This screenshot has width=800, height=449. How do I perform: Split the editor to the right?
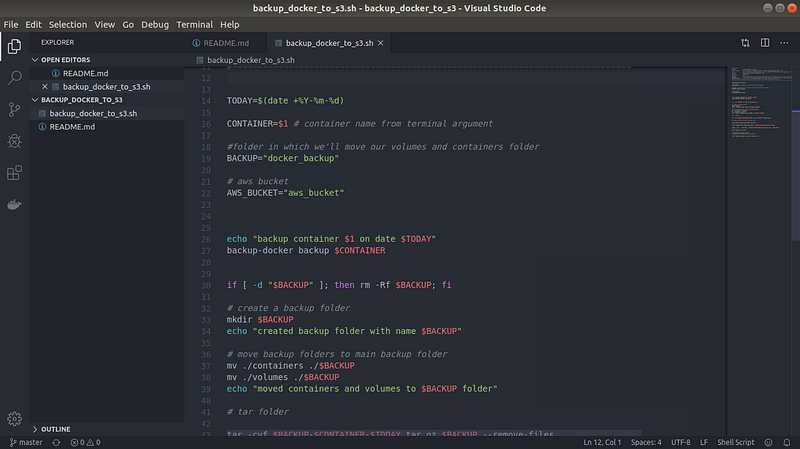[x=765, y=43]
